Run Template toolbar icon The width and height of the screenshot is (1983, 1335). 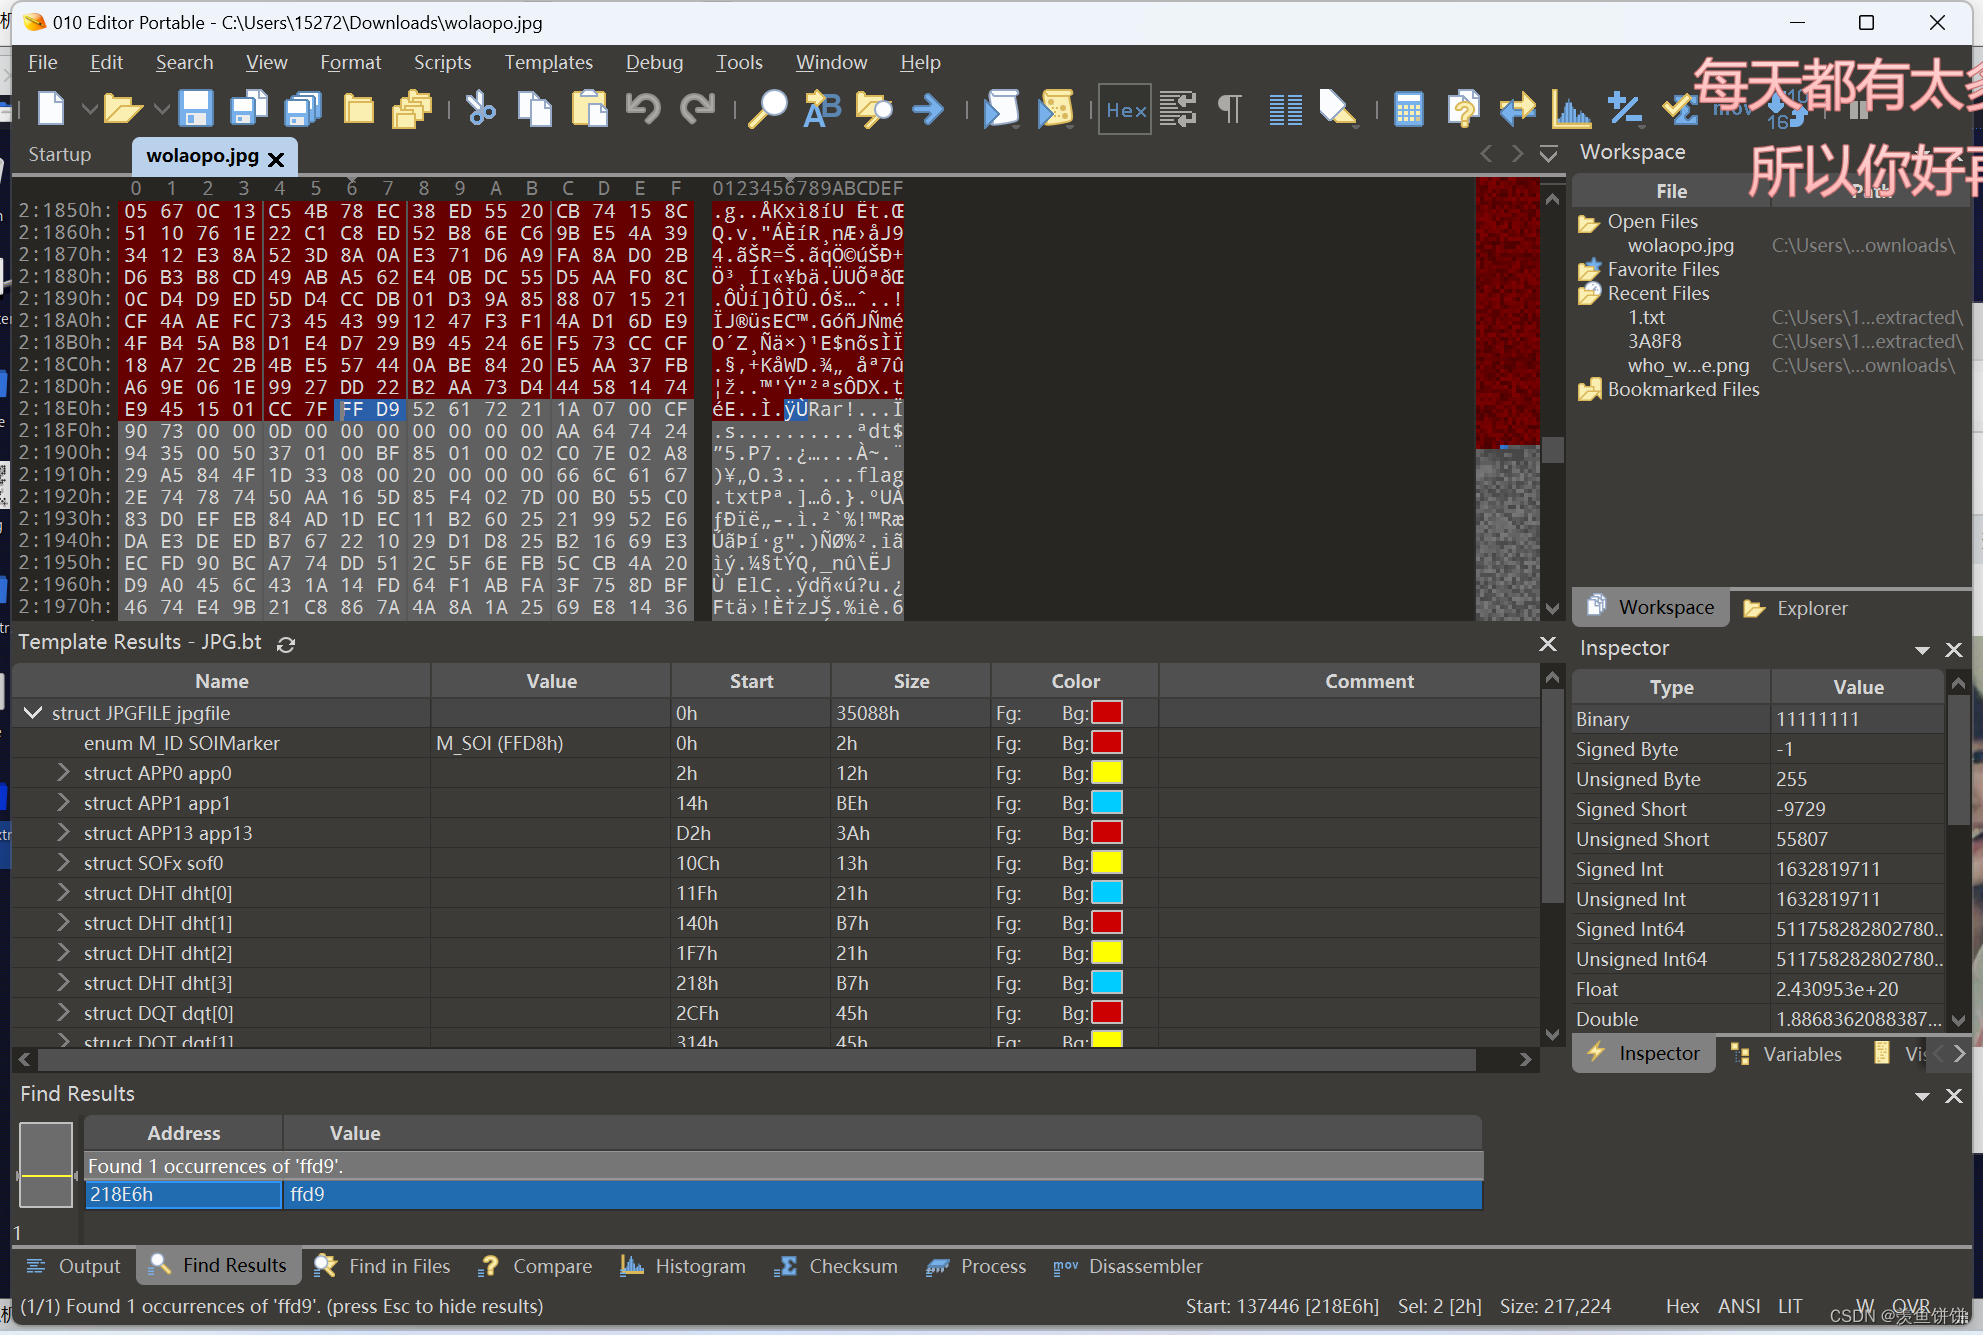tap(1055, 108)
